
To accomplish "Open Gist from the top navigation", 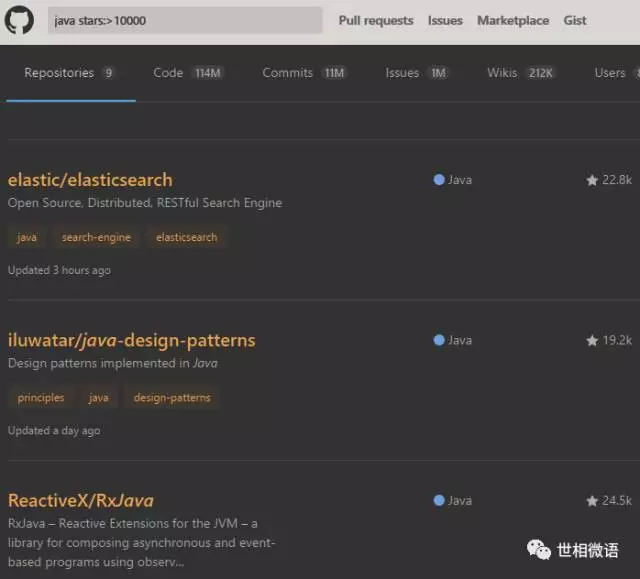I will [575, 21].
